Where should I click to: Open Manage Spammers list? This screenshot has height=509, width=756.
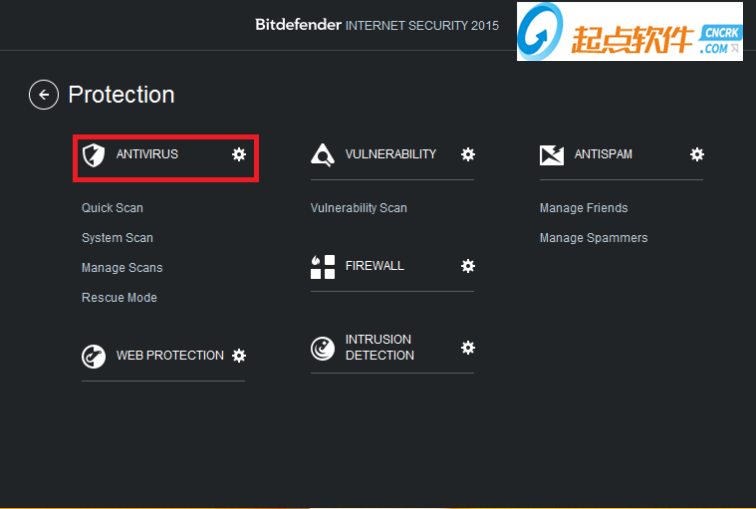point(594,238)
